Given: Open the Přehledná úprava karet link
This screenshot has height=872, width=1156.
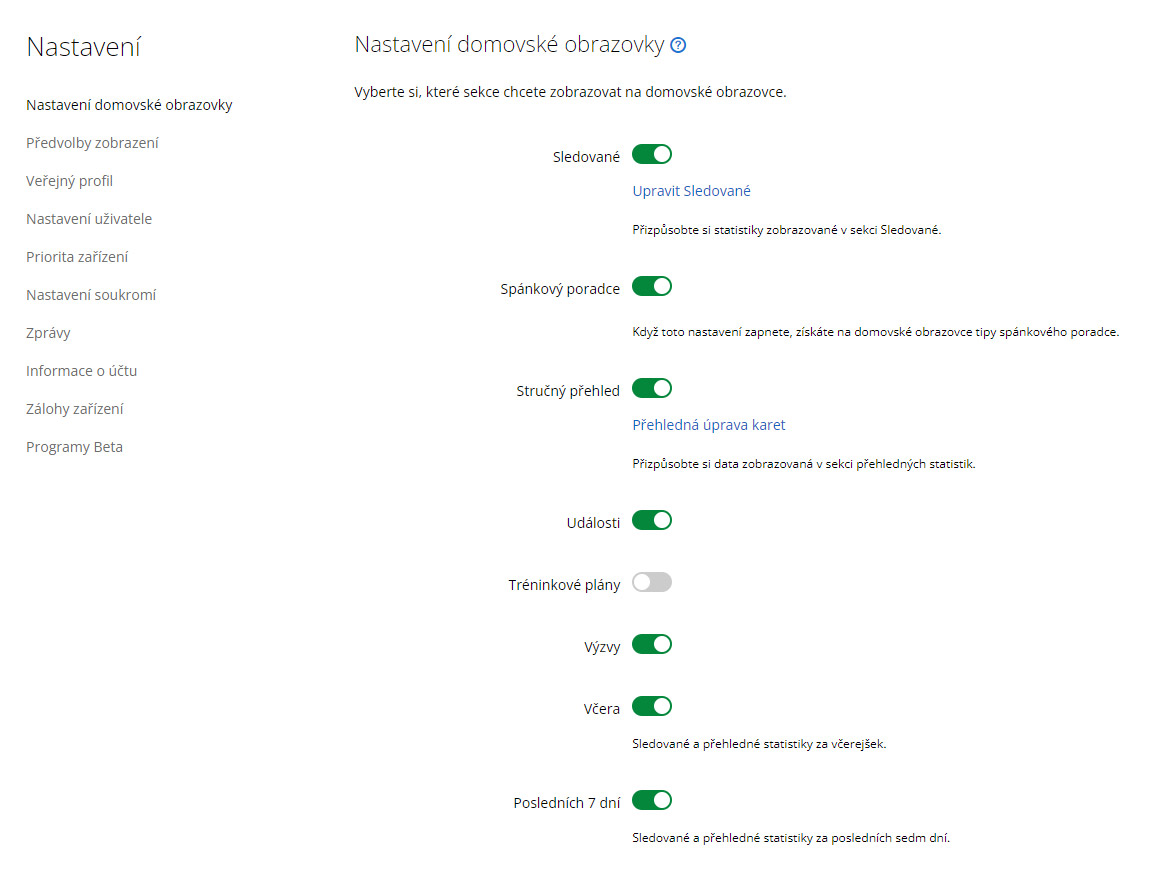Looking at the screenshot, I should point(708,425).
